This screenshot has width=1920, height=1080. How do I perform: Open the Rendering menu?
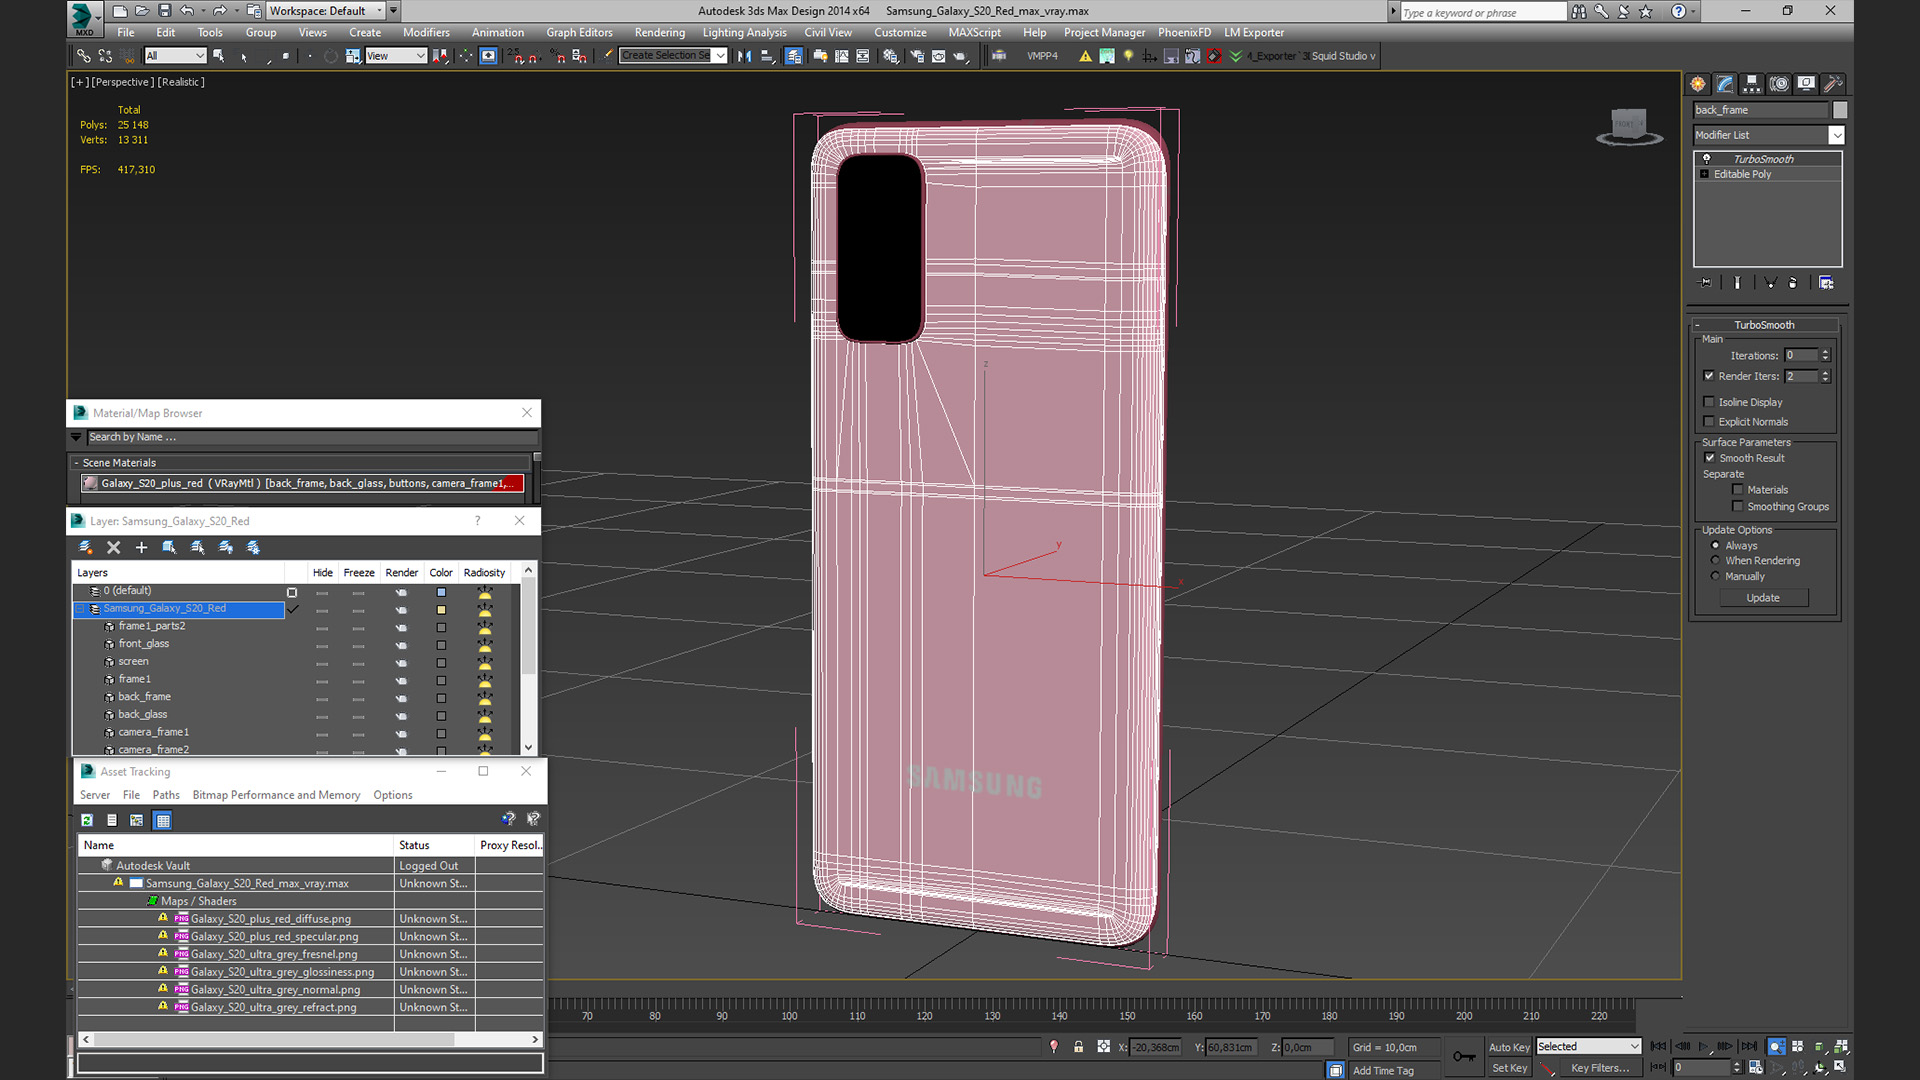click(x=659, y=33)
